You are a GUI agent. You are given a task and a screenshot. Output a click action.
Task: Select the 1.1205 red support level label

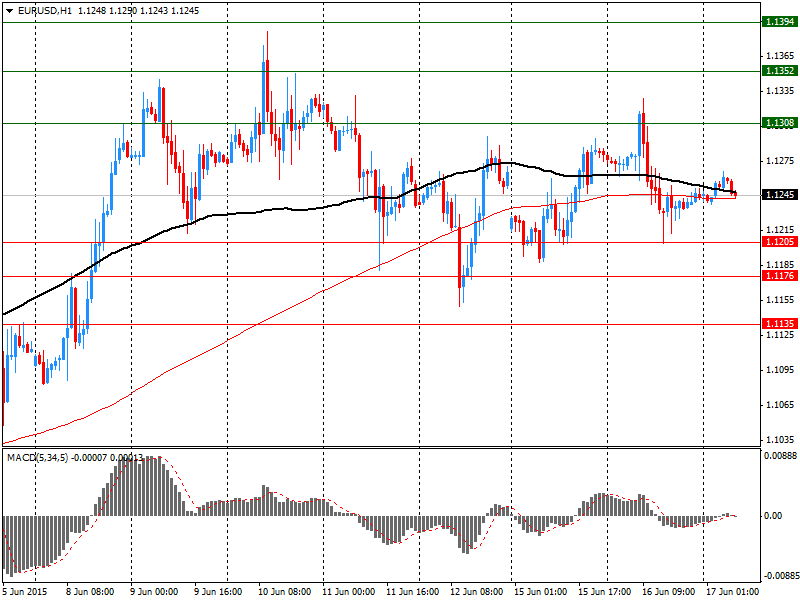pyautogui.click(x=780, y=242)
